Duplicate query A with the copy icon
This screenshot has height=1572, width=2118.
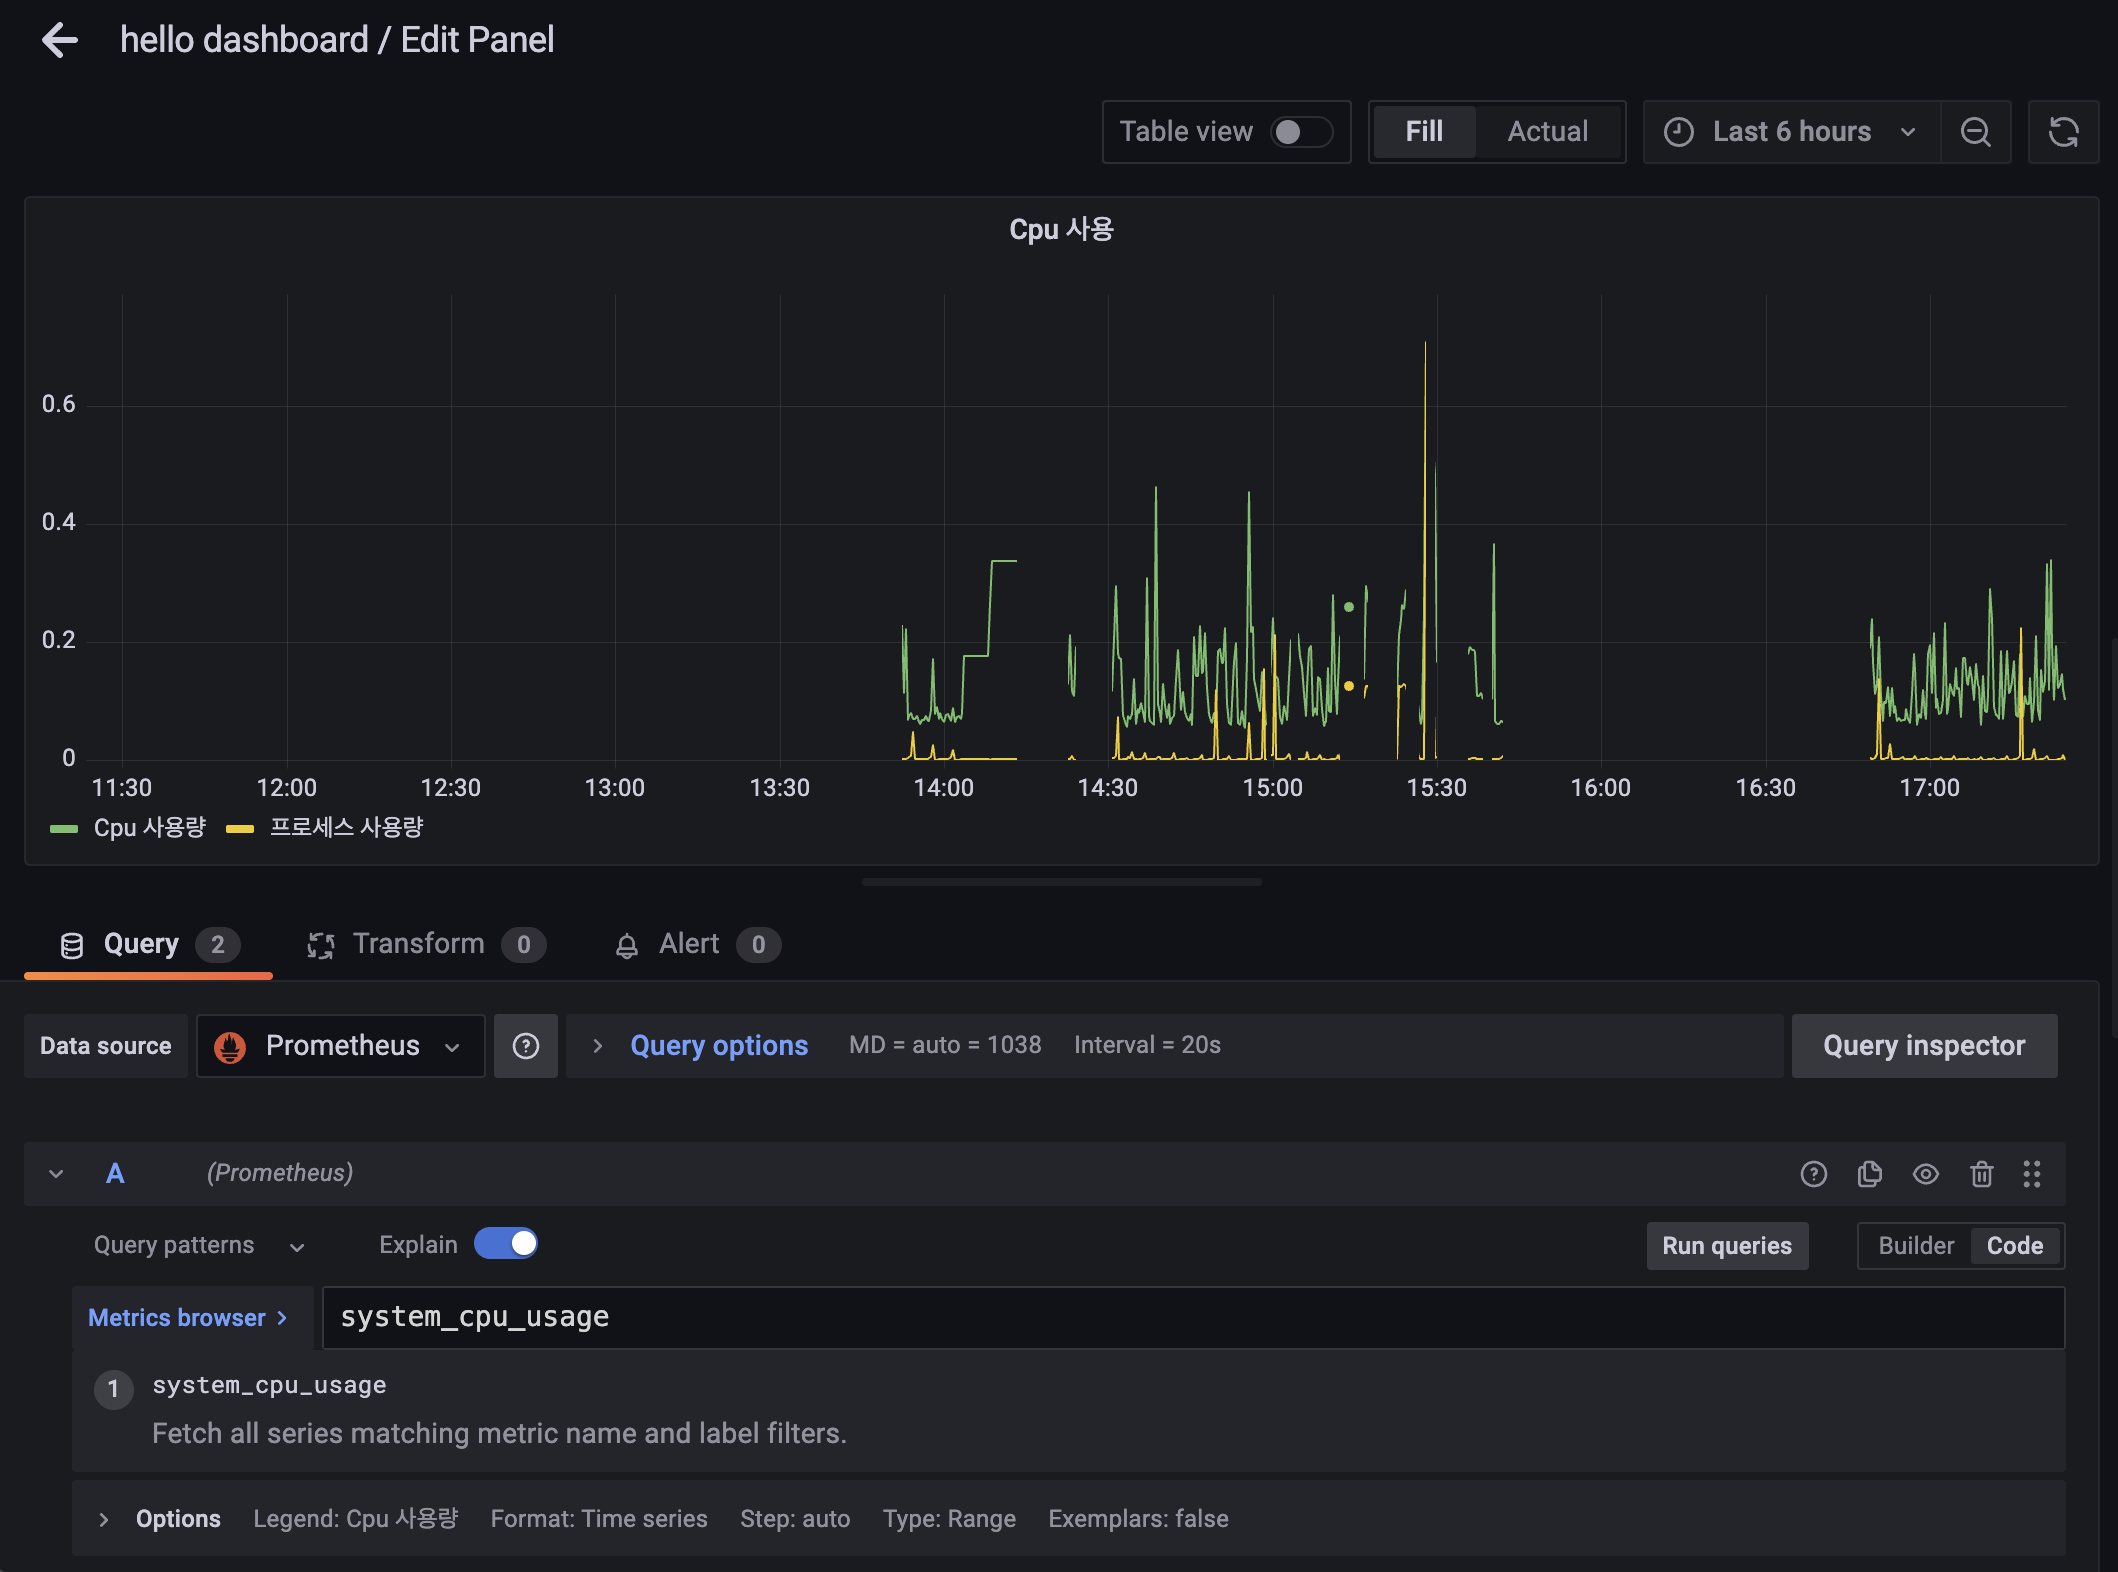(1869, 1174)
